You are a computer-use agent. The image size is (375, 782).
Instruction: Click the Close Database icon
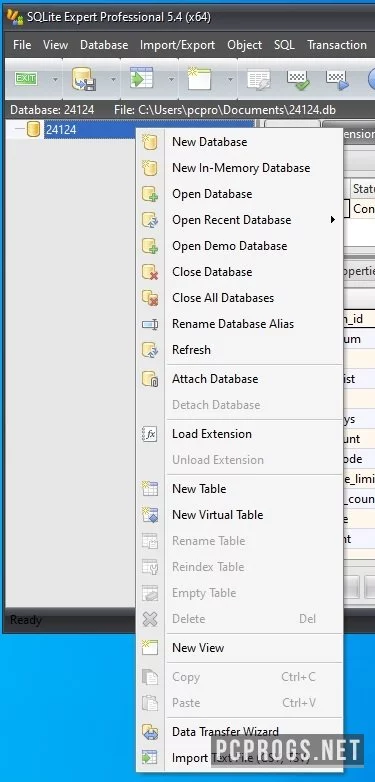coord(150,272)
